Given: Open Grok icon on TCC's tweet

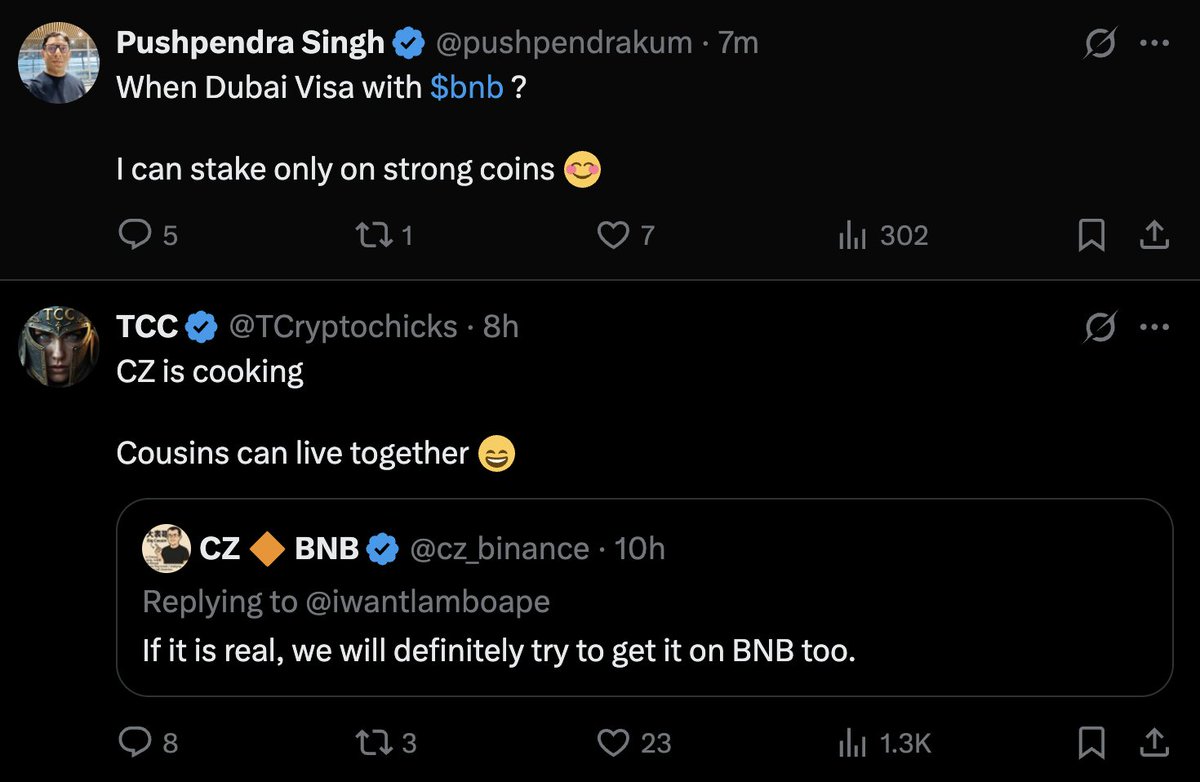Looking at the screenshot, I should [x=1101, y=327].
